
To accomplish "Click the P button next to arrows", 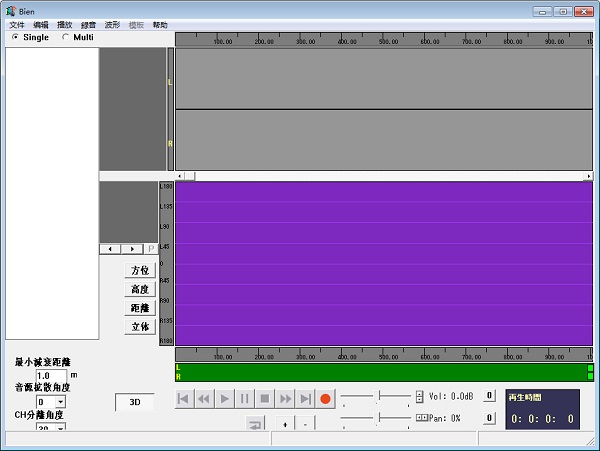I will pyautogui.click(x=151, y=249).
